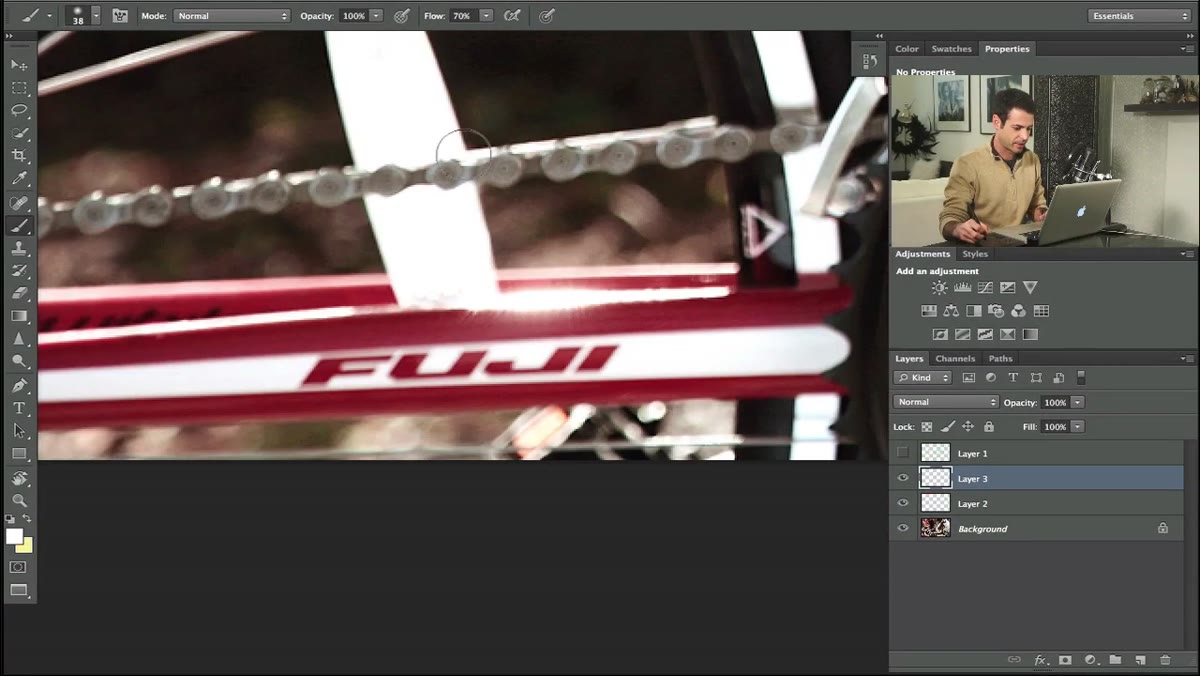Select the Zoom tool

pyautogui.click(x=19, y=500)
